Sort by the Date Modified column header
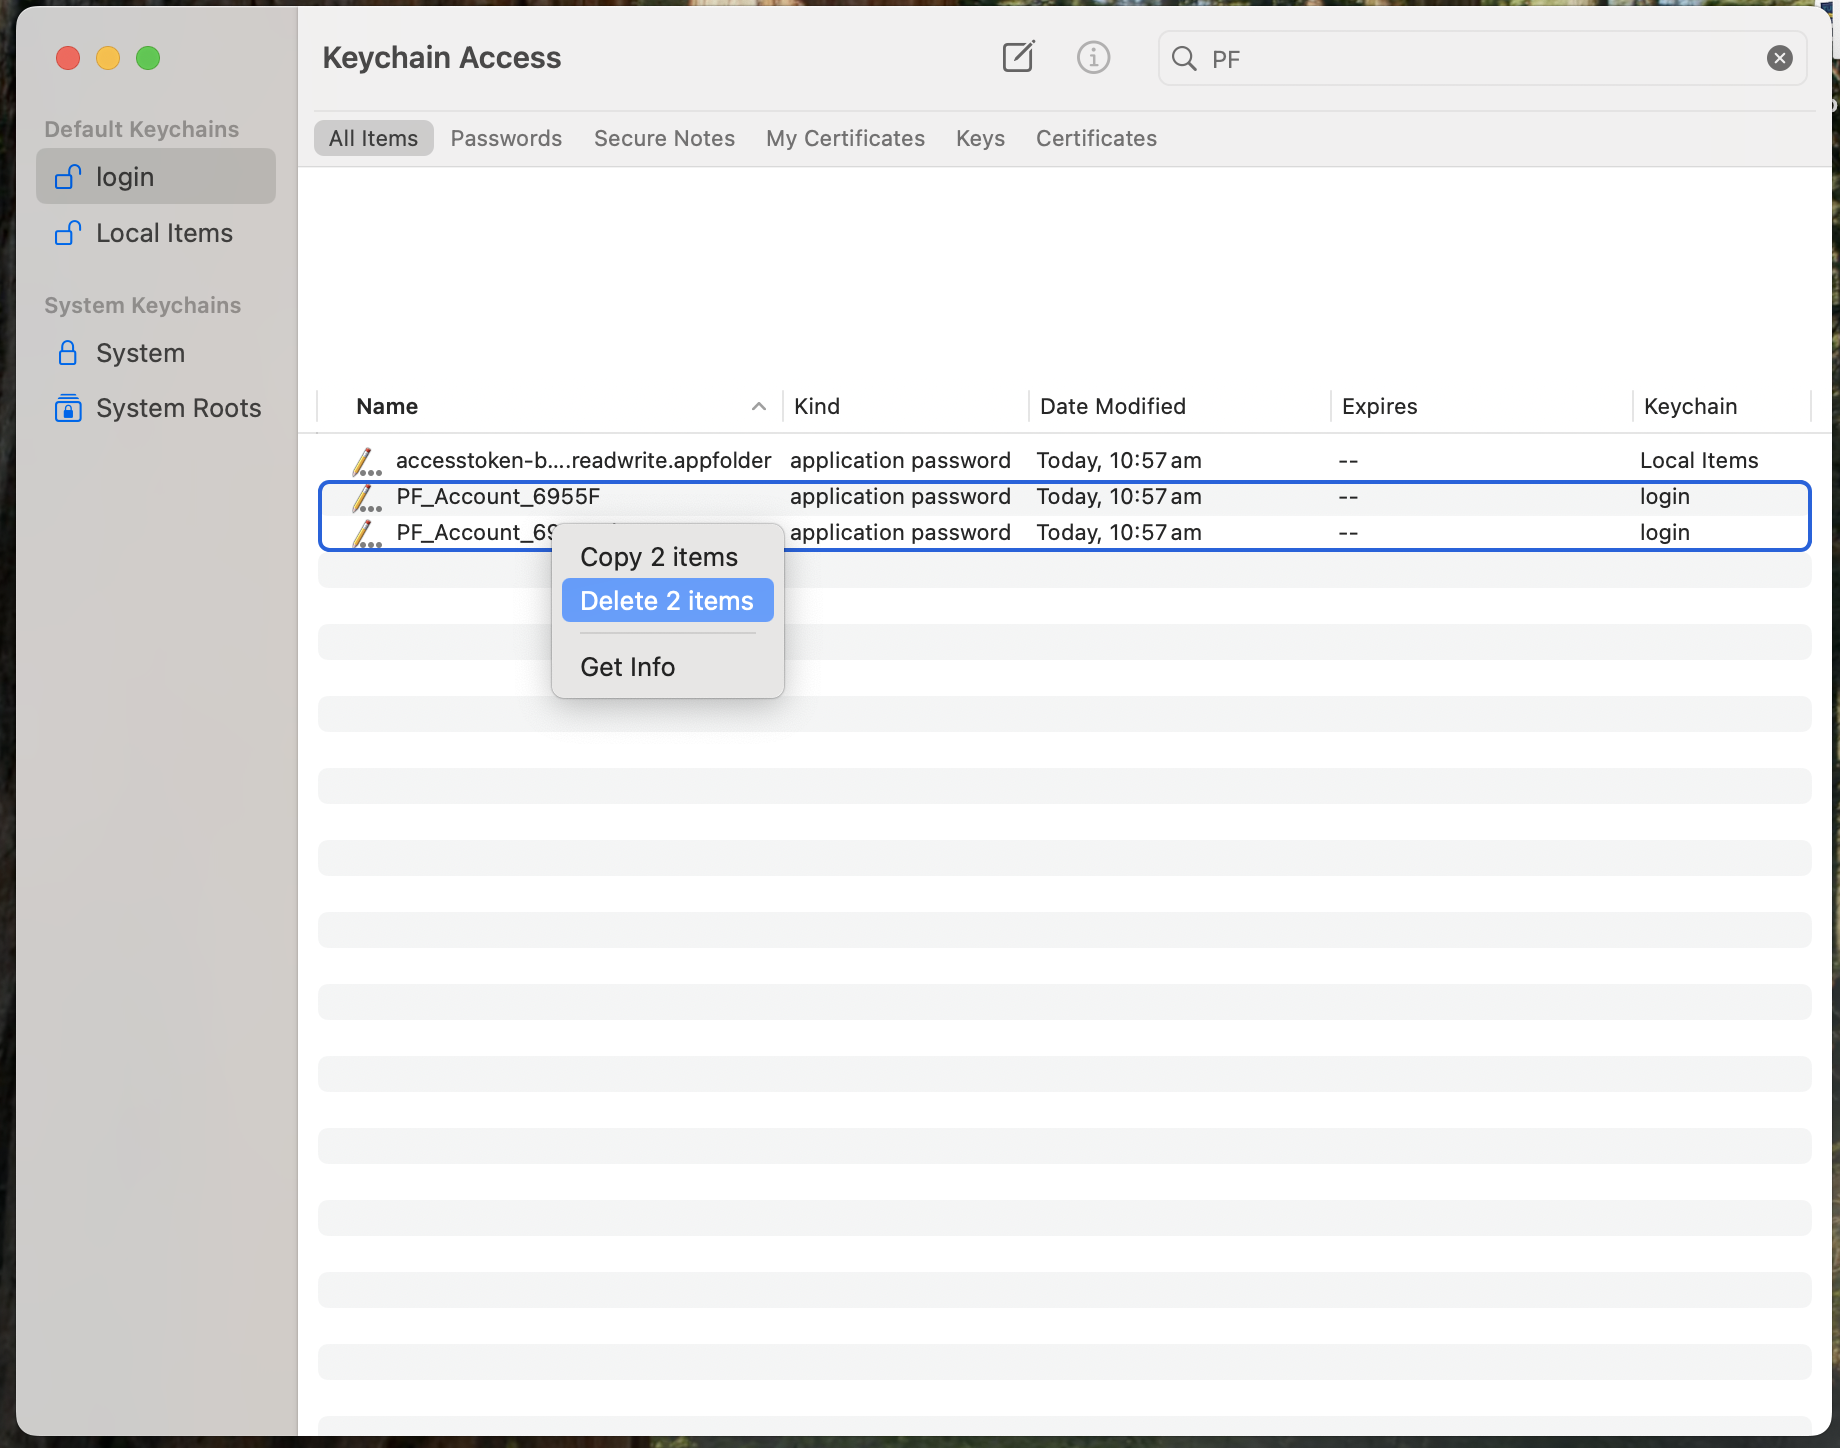Viewport: 1840px width, 1448px height. pyautogui.click(x=1180, y=406)
